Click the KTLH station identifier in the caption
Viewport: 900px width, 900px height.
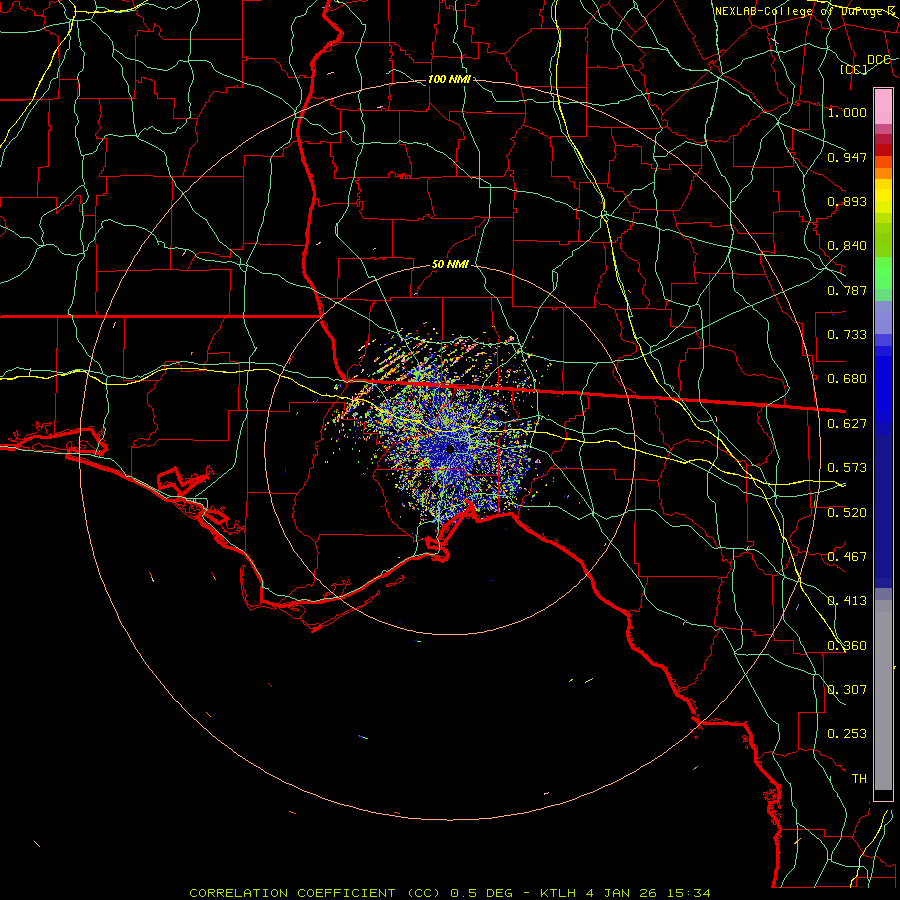(x=558, y=893)
